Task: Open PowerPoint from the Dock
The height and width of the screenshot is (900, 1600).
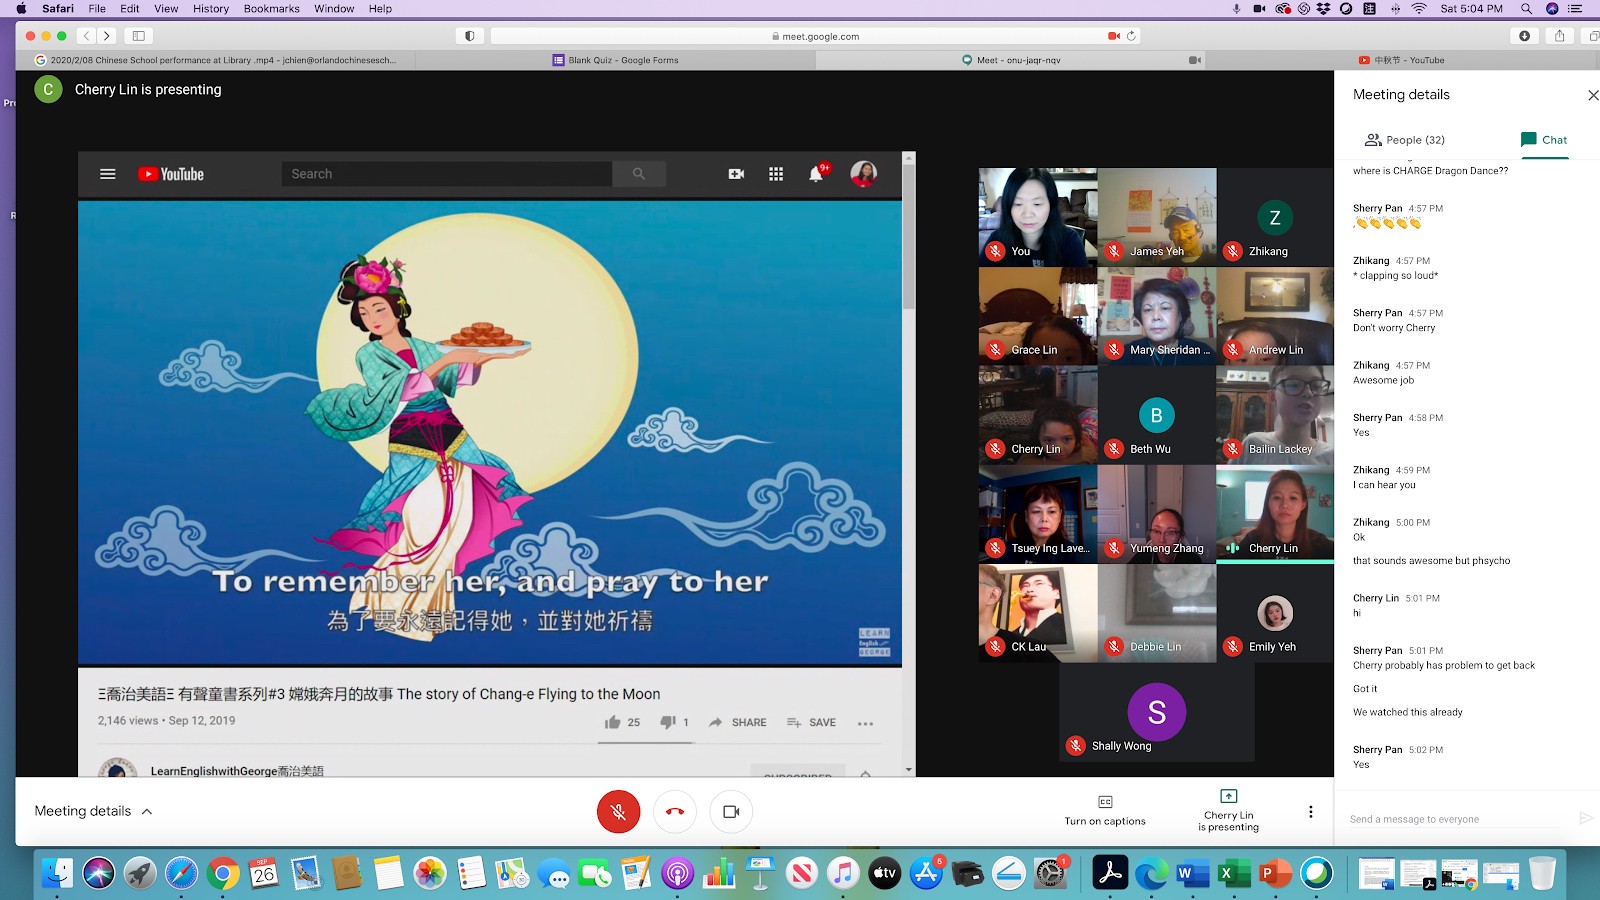Action: 1275,873
